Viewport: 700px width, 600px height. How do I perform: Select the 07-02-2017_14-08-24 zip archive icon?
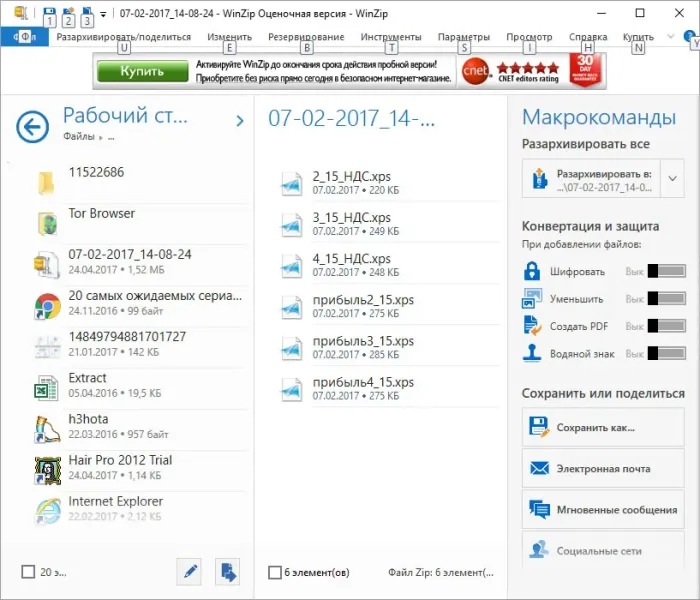(x=47, y=265)
